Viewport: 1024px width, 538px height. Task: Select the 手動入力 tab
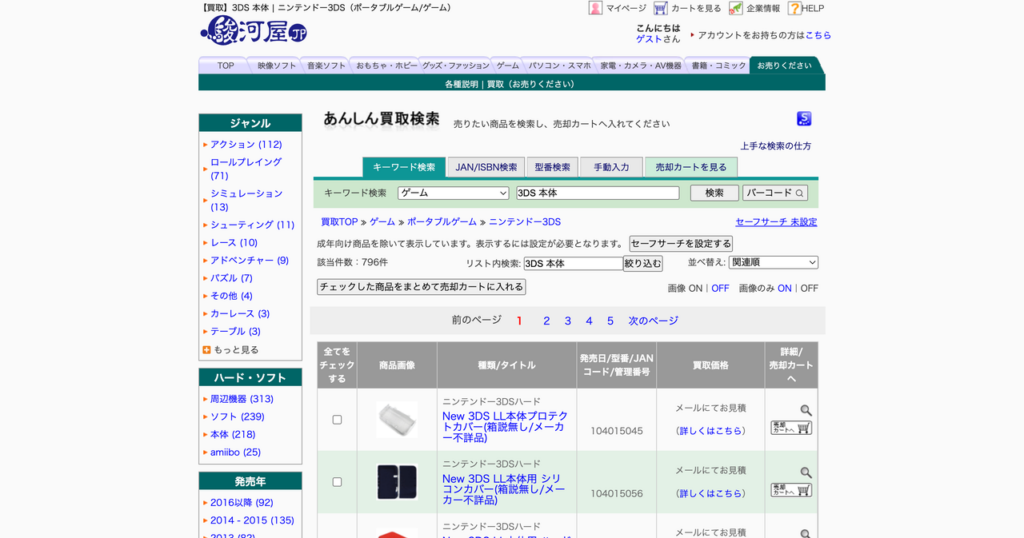(x=611, y=167)
